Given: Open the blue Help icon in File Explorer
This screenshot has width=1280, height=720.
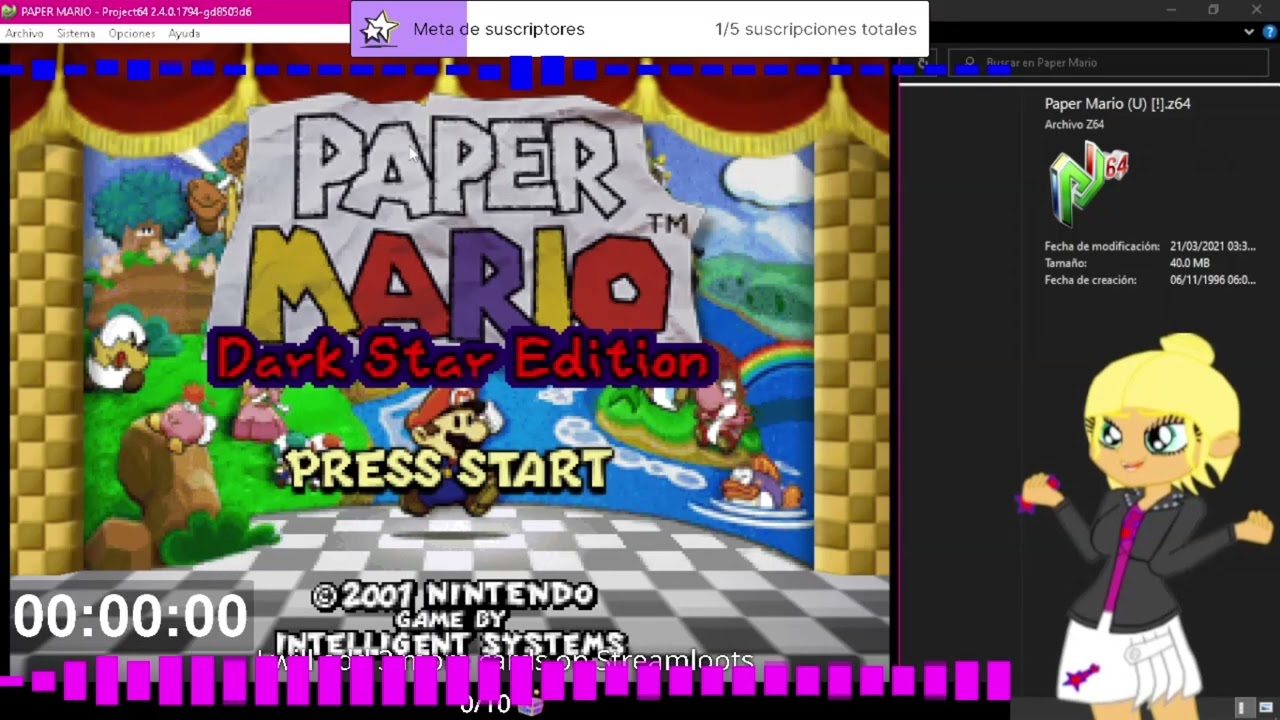Looking at the screenshot, I should click(1268, 31).
